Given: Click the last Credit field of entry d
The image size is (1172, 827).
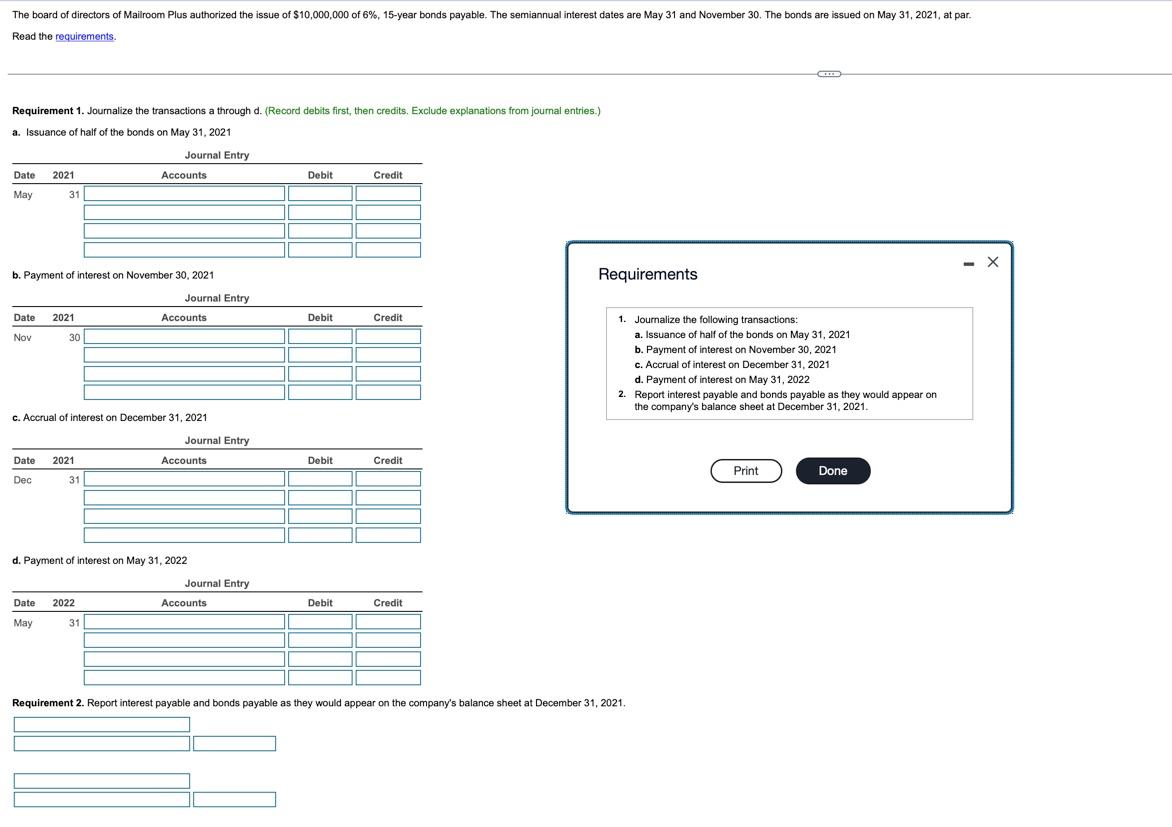Looking at the screenshot, I should coord(388,675).
